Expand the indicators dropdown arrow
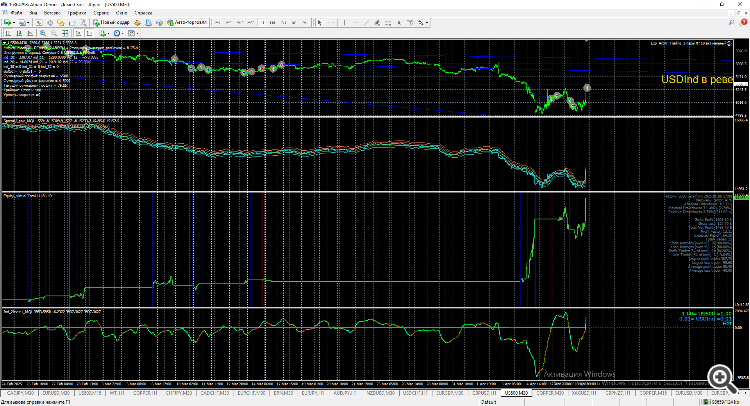 click(109, 33)
